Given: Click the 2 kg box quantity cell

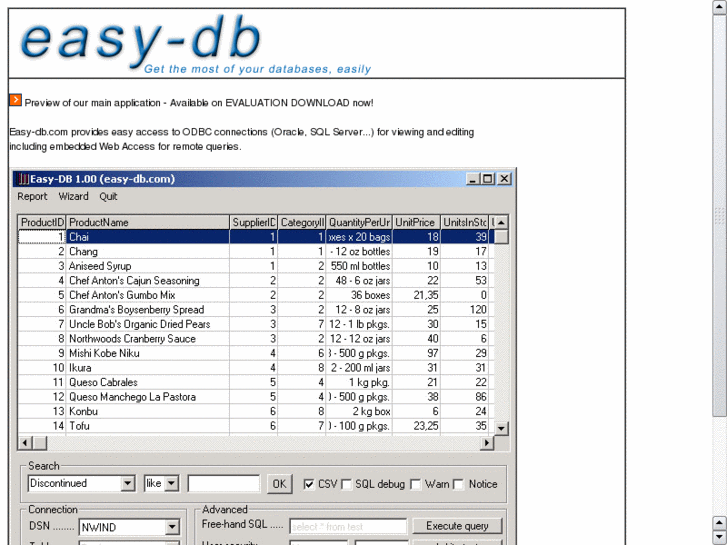Looking at the screenshot, I should pyautogui.click(x=359, y=411).
